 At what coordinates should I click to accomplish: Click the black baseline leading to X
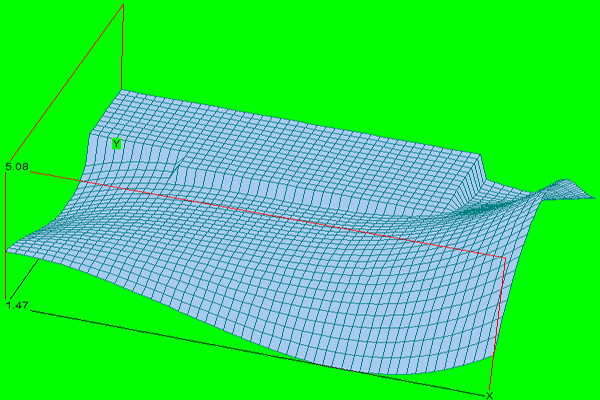click(x=256, y=353)
